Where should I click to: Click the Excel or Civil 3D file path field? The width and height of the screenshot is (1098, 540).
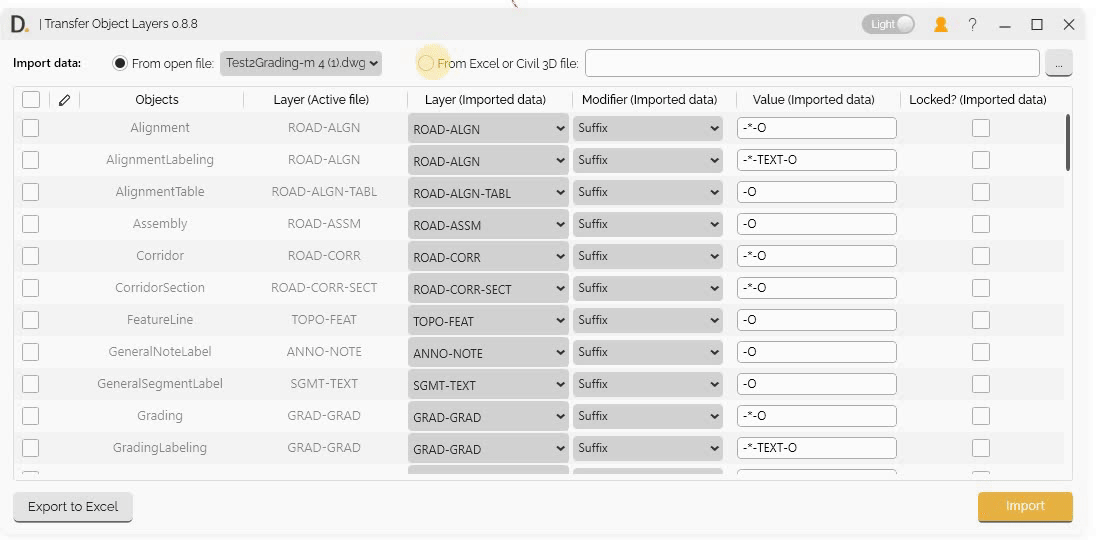pos(812,63)
